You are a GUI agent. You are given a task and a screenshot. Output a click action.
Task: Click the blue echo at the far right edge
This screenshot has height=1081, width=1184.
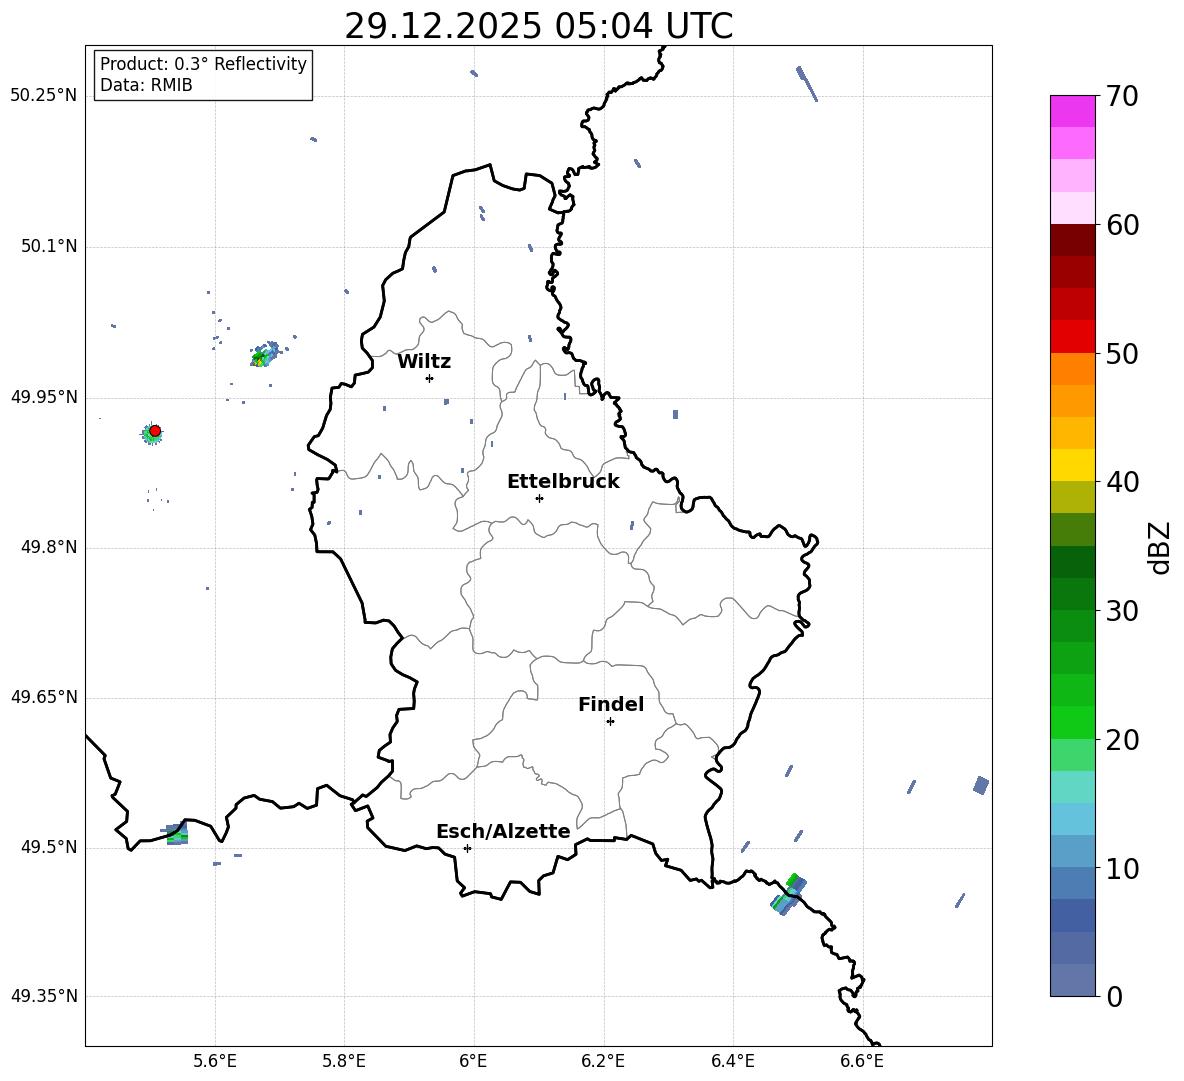pos(981,785)
